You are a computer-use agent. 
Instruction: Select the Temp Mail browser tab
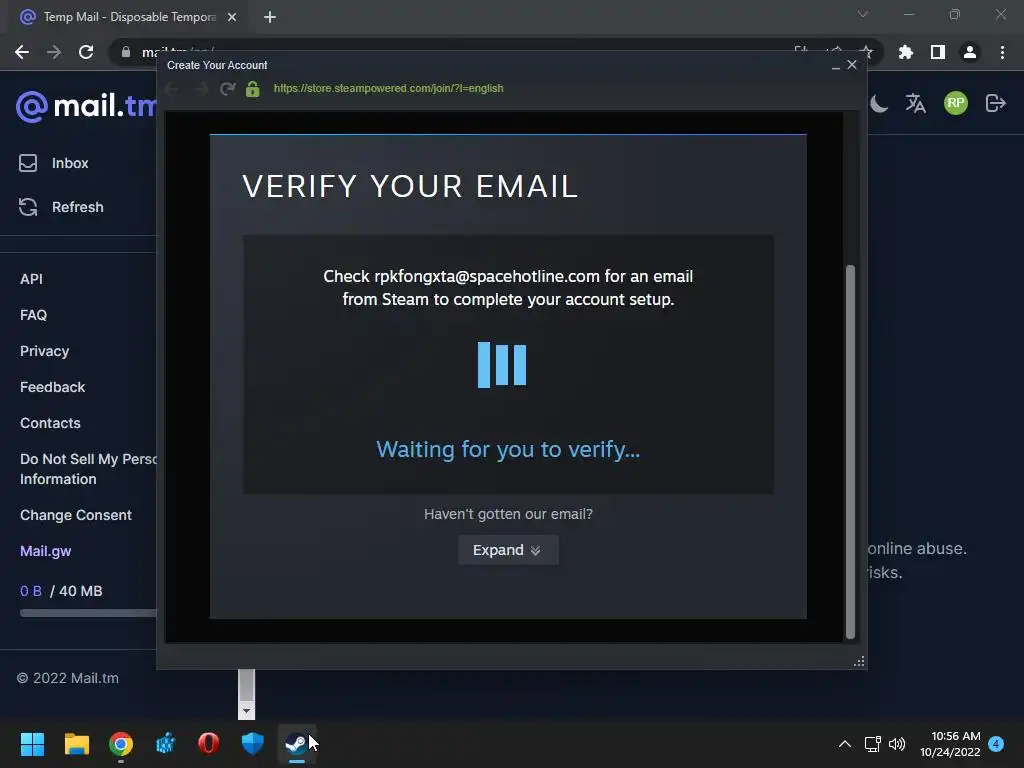click(x=129, y=17)
